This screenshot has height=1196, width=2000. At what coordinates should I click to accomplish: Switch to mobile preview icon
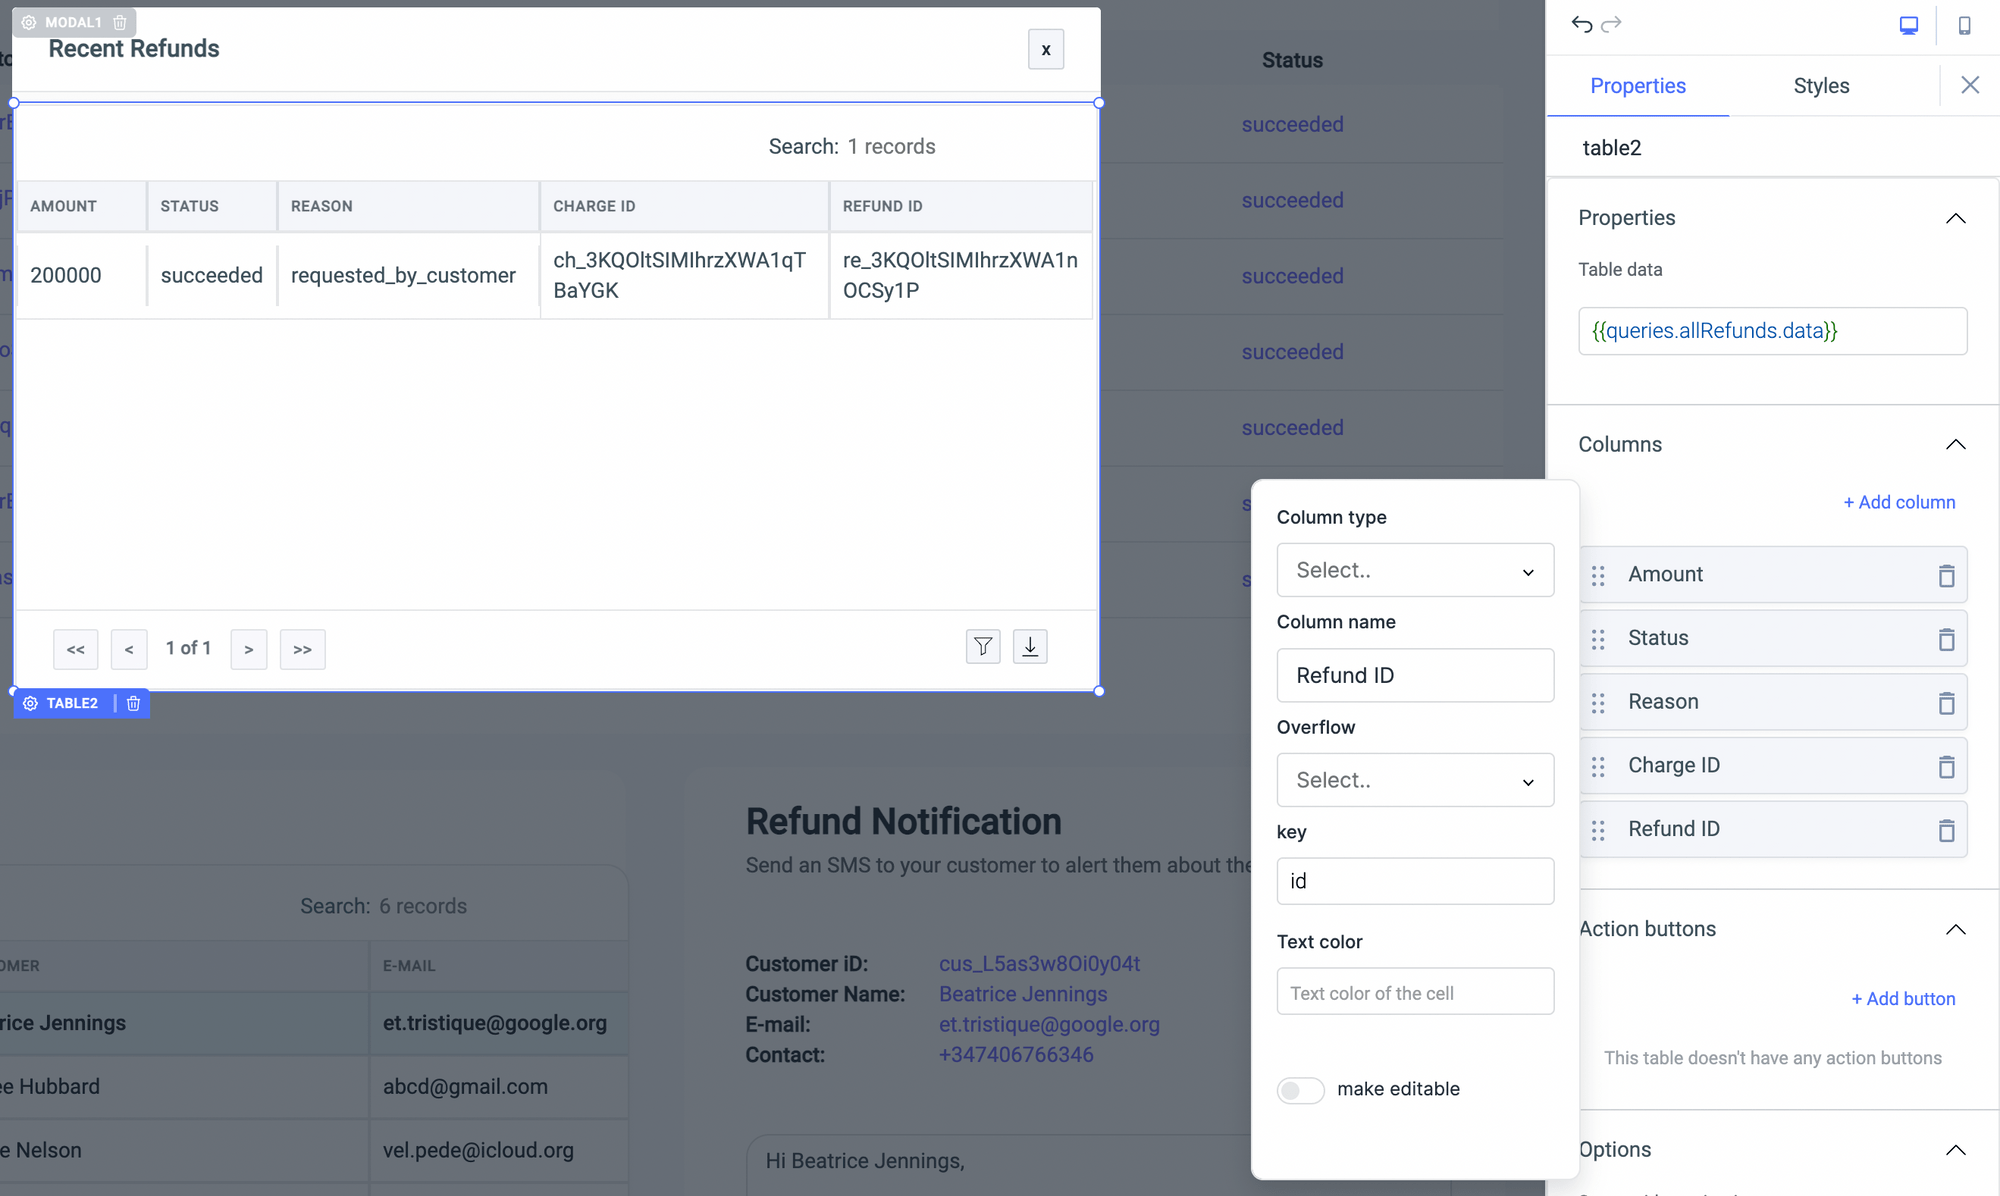(x=1965, y=25)
